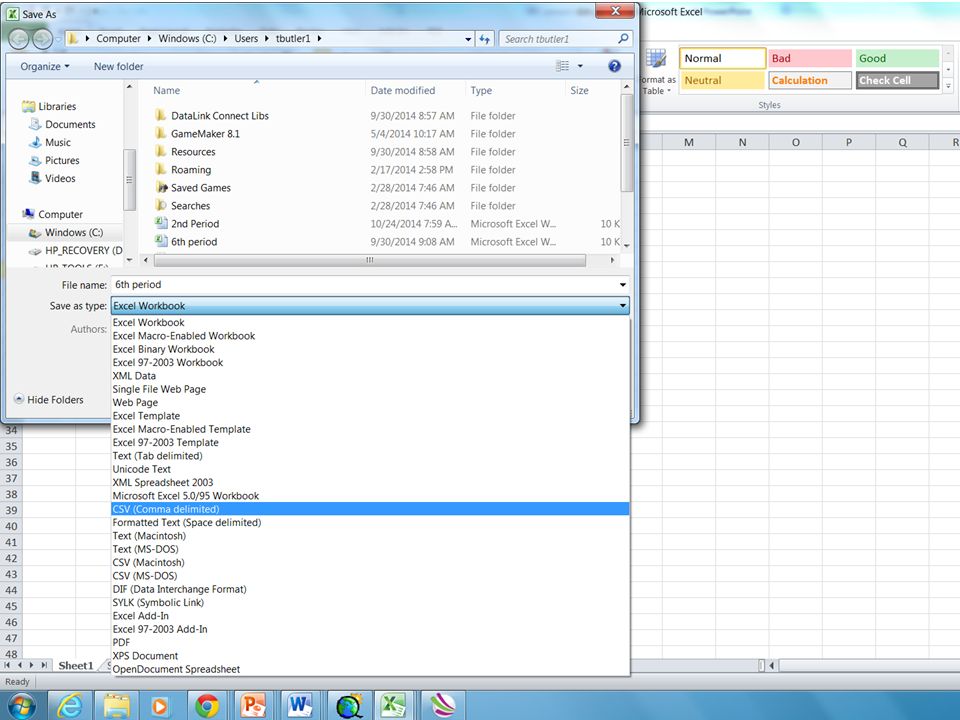Click Computer in the address breadcrumb
Viewport: 960px width, 720px height.
(118, 39)
